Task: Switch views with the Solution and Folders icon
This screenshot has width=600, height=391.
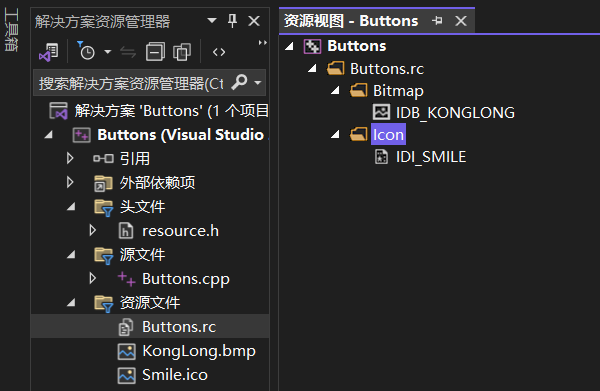Action: (x=49, y=52)
